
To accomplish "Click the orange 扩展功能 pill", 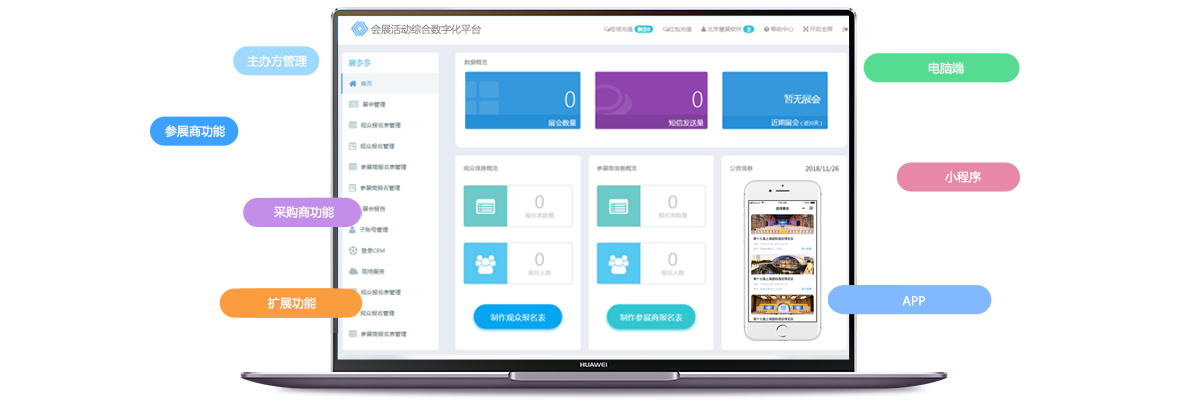I will coord(291,302).
